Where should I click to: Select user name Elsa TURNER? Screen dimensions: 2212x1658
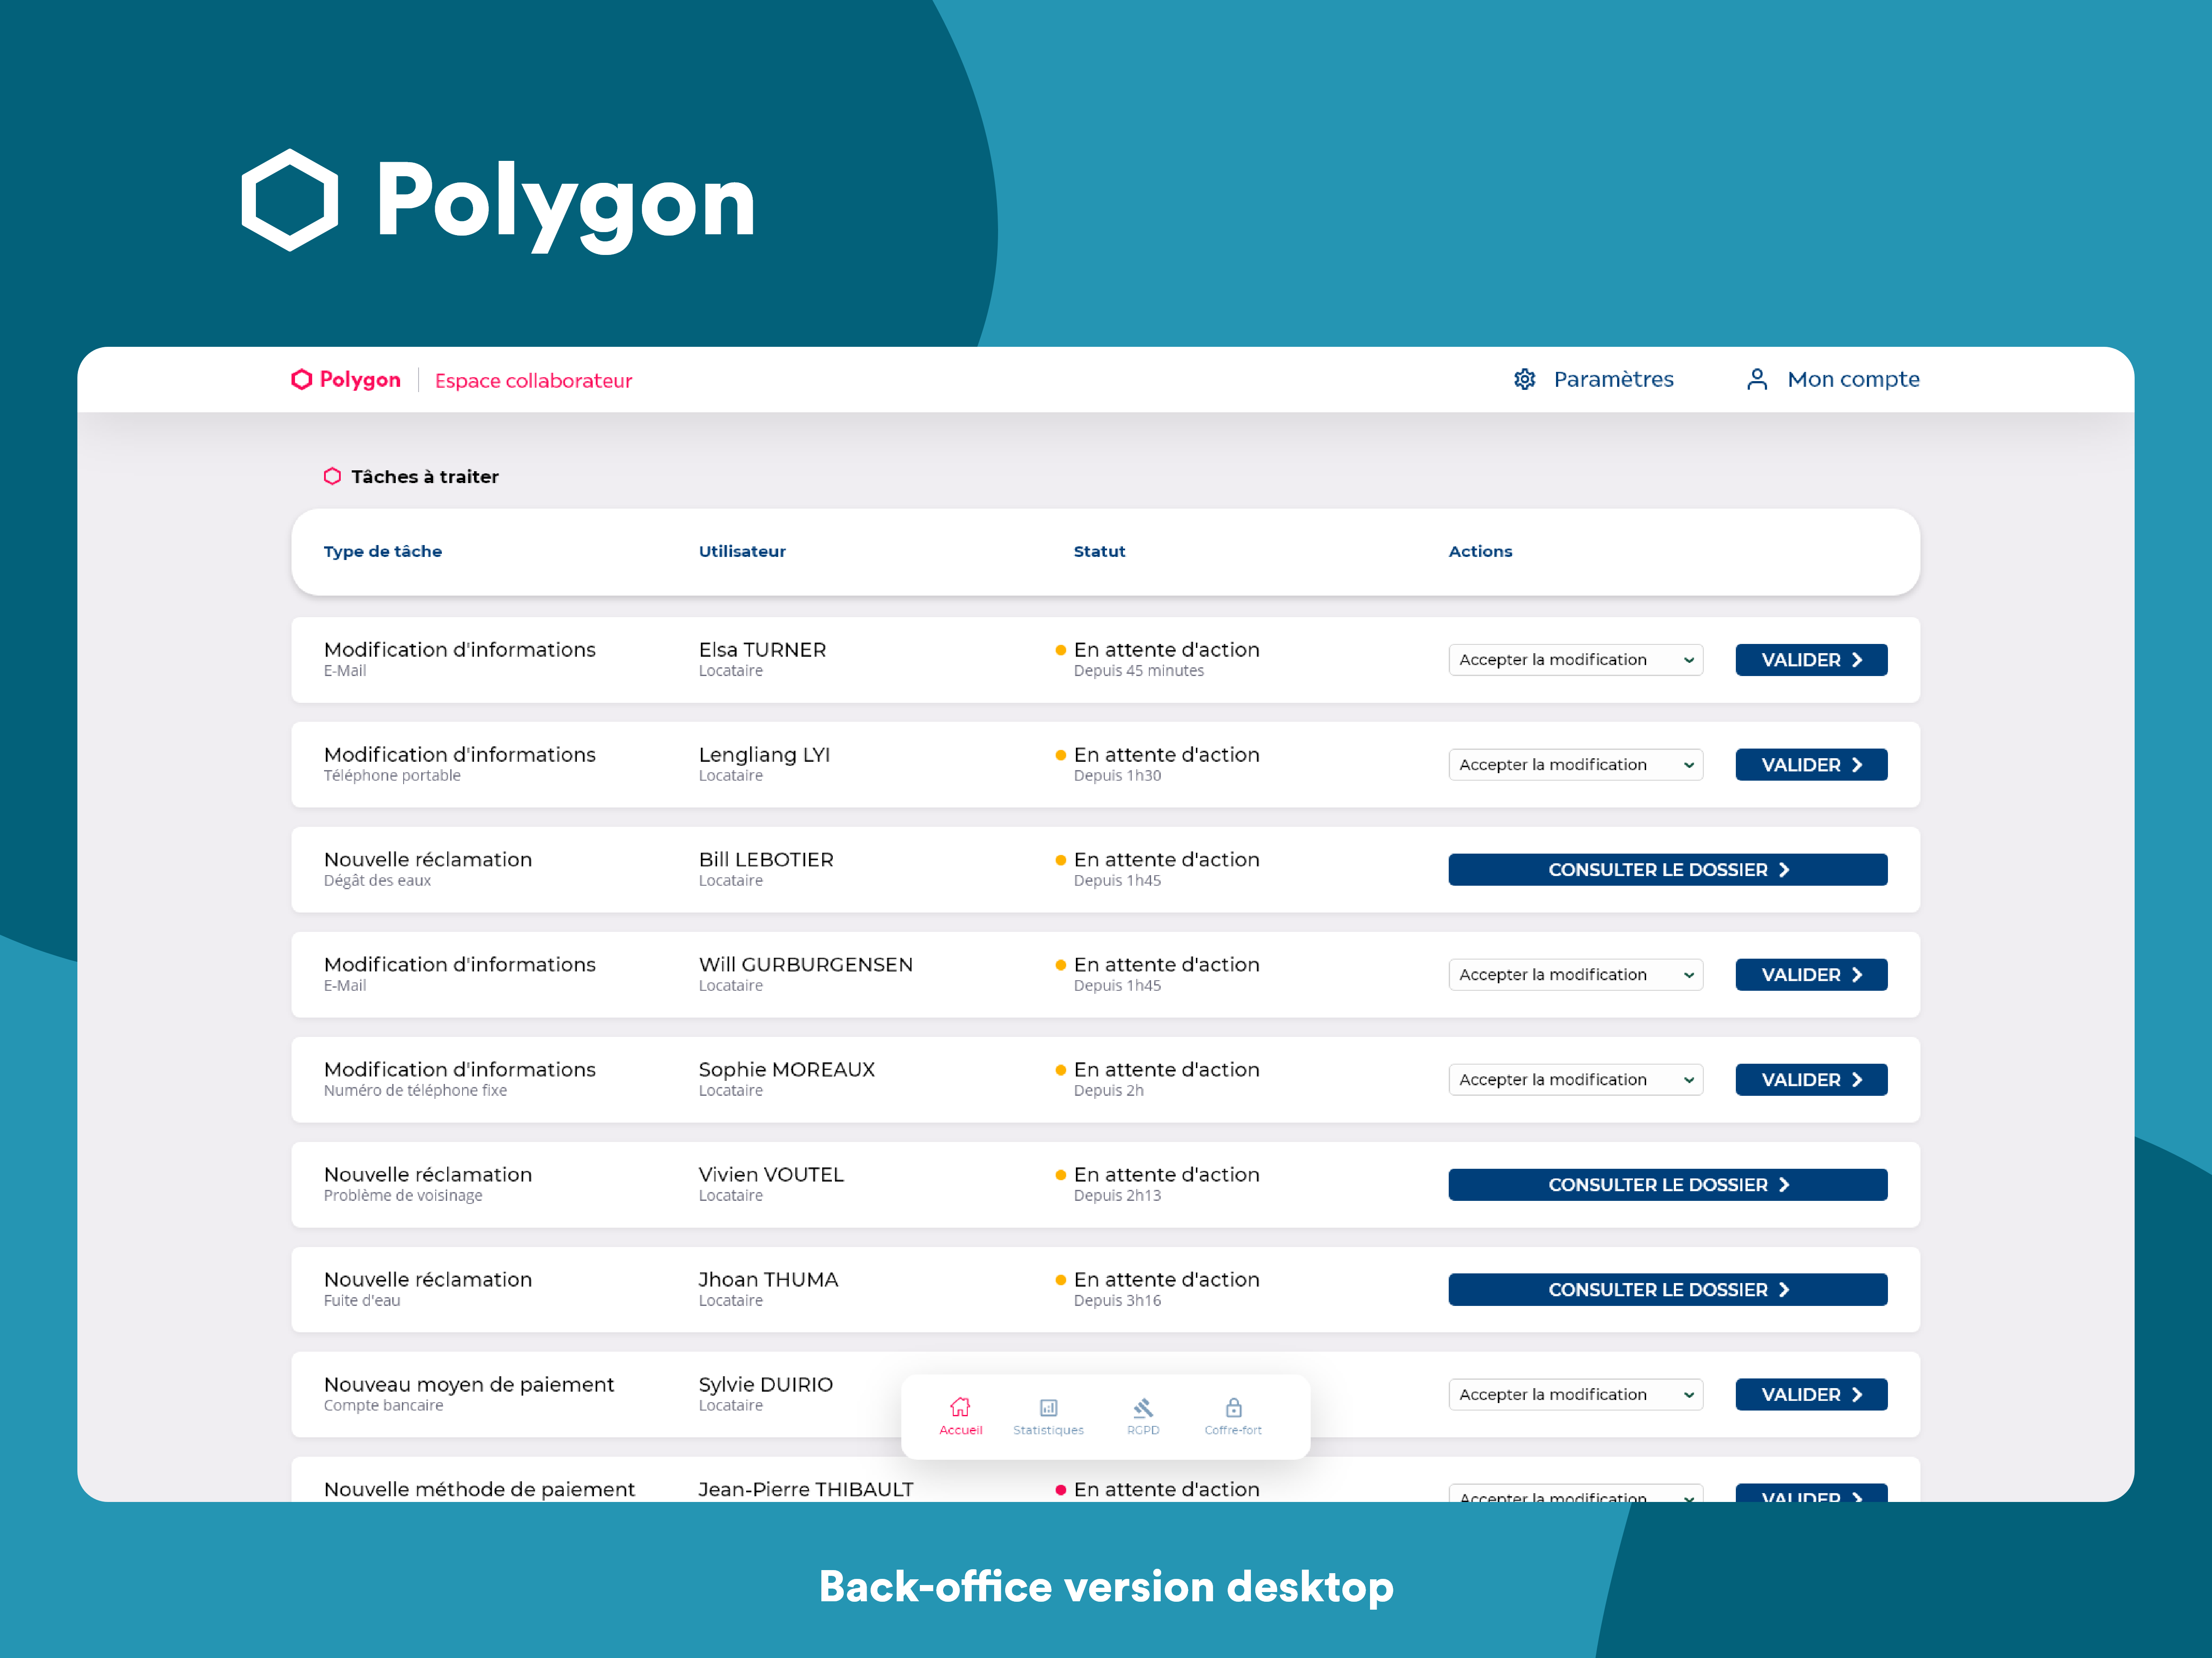(x=762, y=650)
